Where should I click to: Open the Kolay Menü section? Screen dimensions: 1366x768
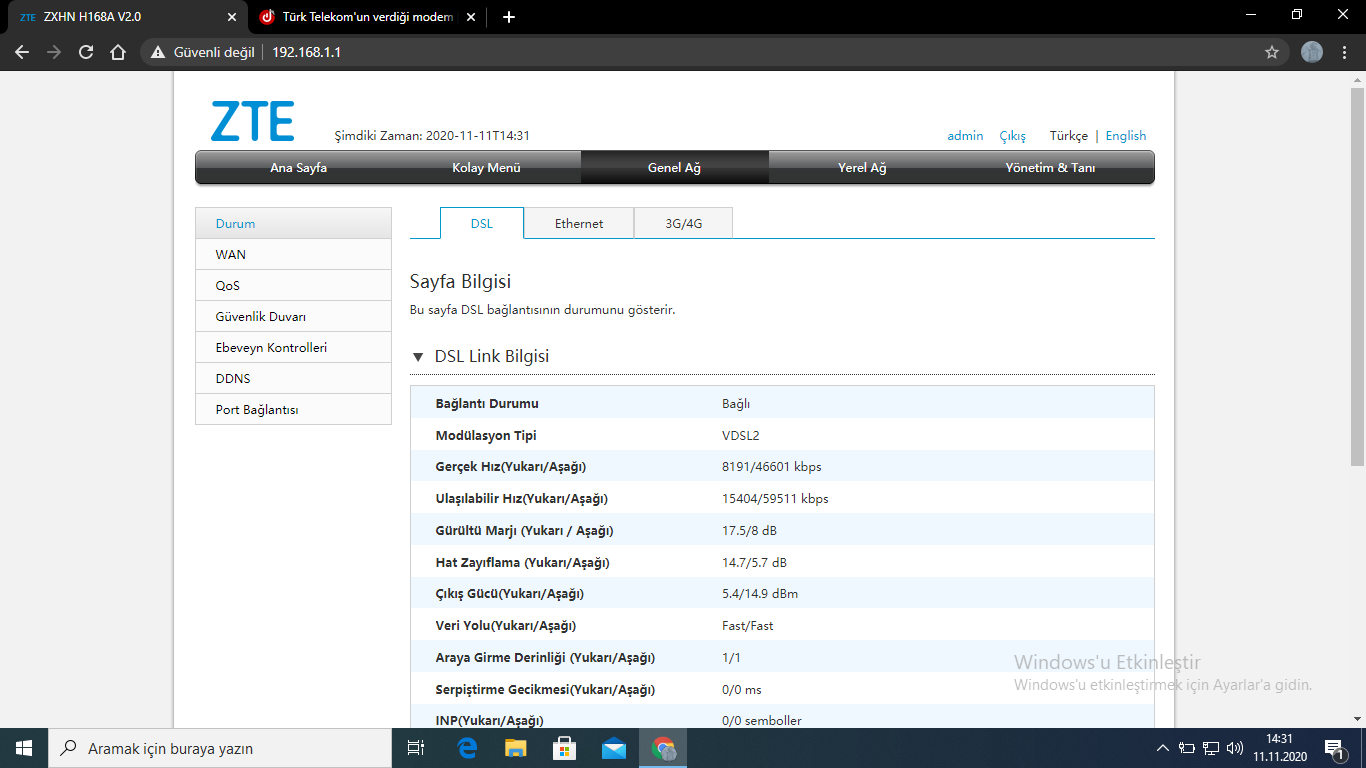coord(486,168)
